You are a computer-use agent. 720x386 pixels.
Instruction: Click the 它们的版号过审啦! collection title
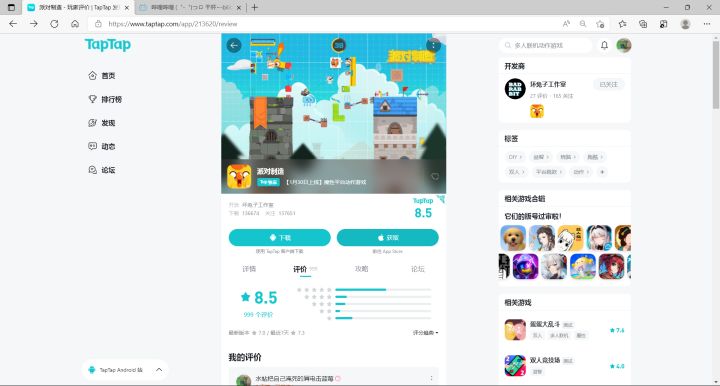(533, 216)
